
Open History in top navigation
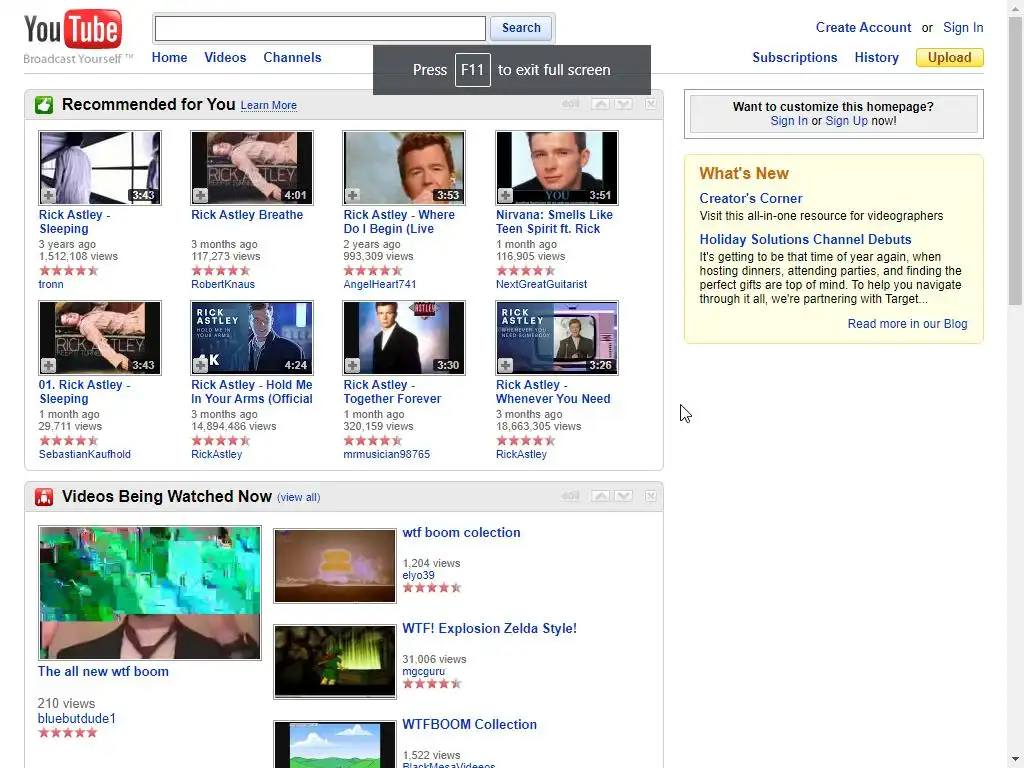click(x=876, y=57)
